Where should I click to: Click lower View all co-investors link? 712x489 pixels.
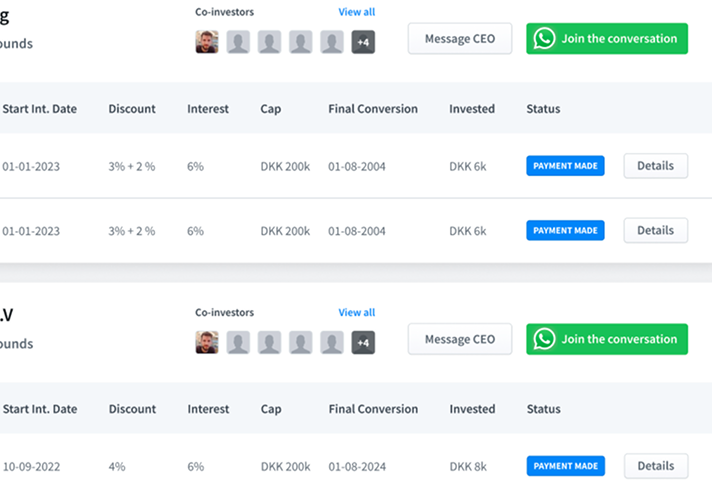(357, 312)
